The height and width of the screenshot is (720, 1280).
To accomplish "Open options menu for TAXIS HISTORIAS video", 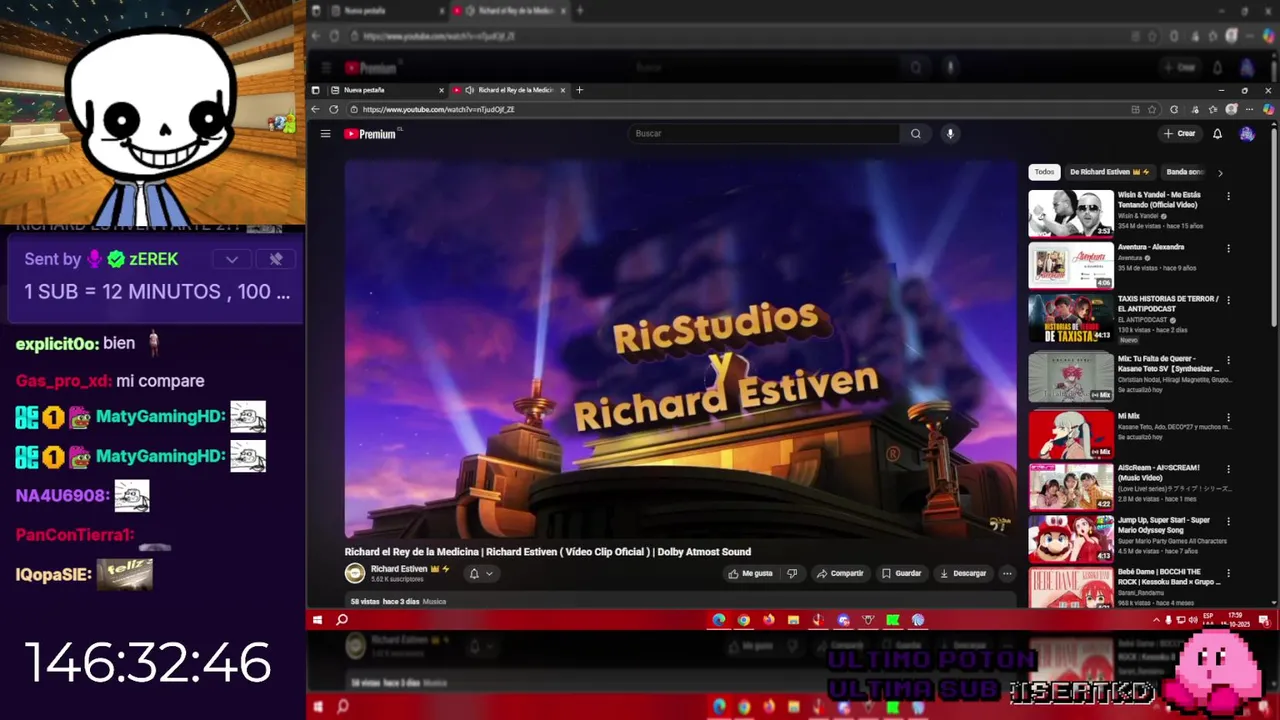I will coord(1228,300).
